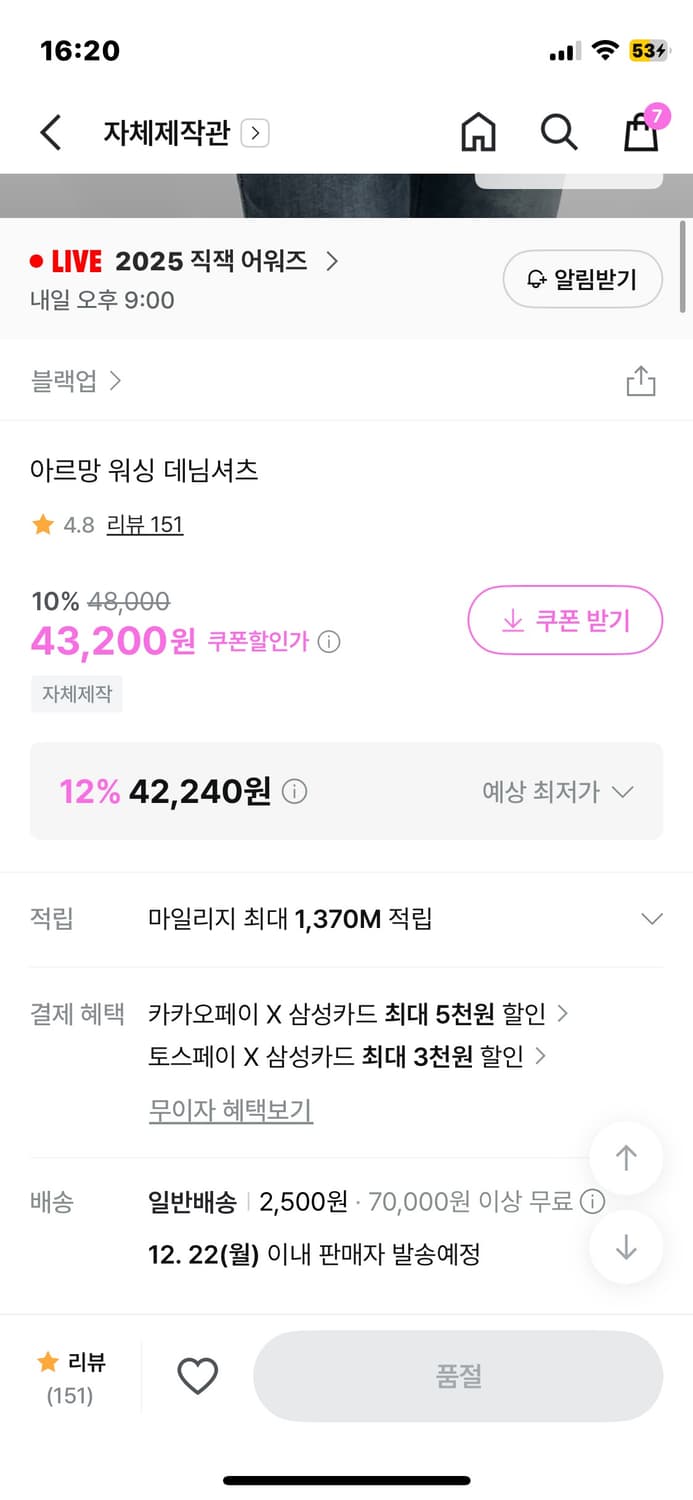Tap the 리뷰 151 review count link
The height and width of the screenshot is (1500, 693).
pos(145,524)
